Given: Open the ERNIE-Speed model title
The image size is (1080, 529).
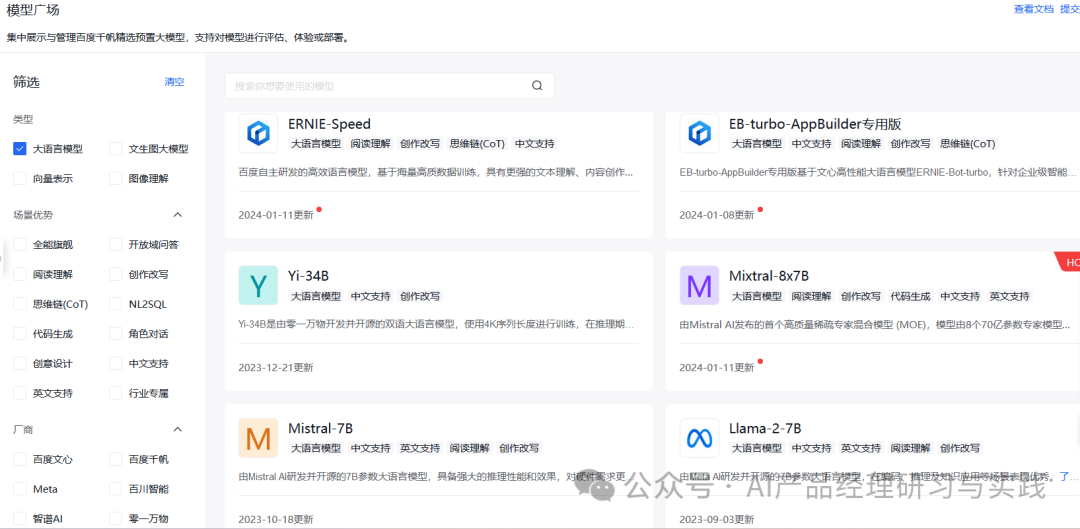Looking at the screenshot, I should (329, 124).
